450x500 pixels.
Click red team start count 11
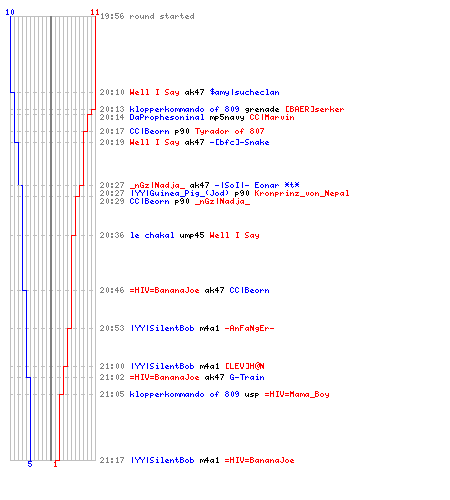tap(95, 12)
